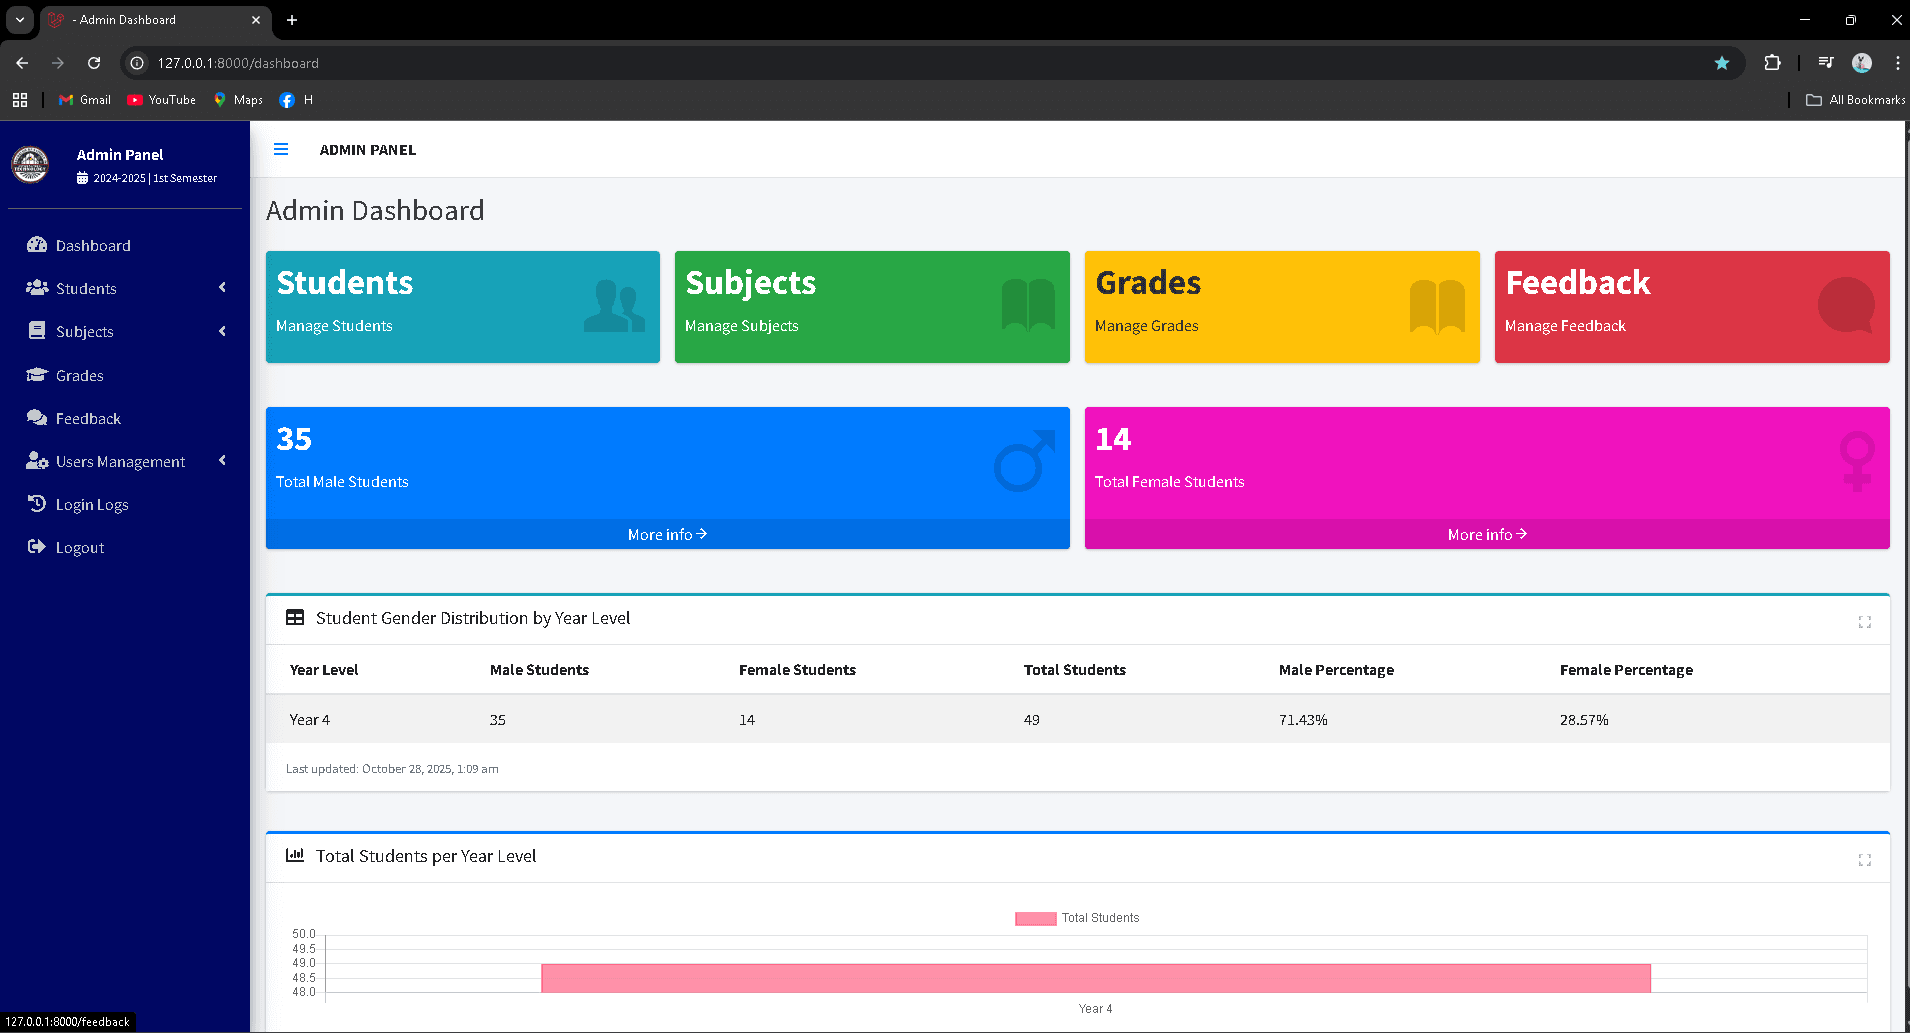Click the people icon on Students card
1910x1033 pixels.
615,306
